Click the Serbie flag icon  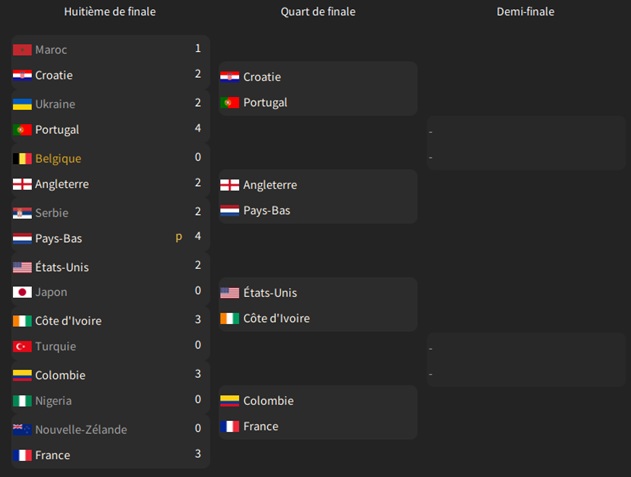(x=22, y=213)
